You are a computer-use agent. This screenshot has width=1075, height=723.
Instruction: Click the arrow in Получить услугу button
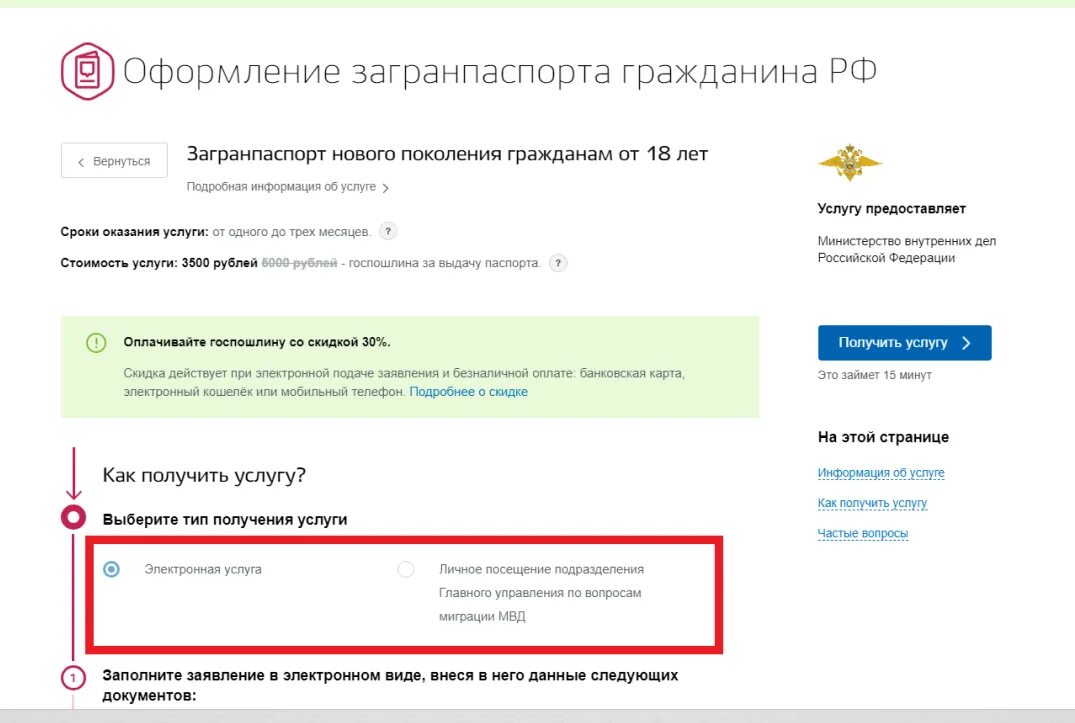point(967,343)
